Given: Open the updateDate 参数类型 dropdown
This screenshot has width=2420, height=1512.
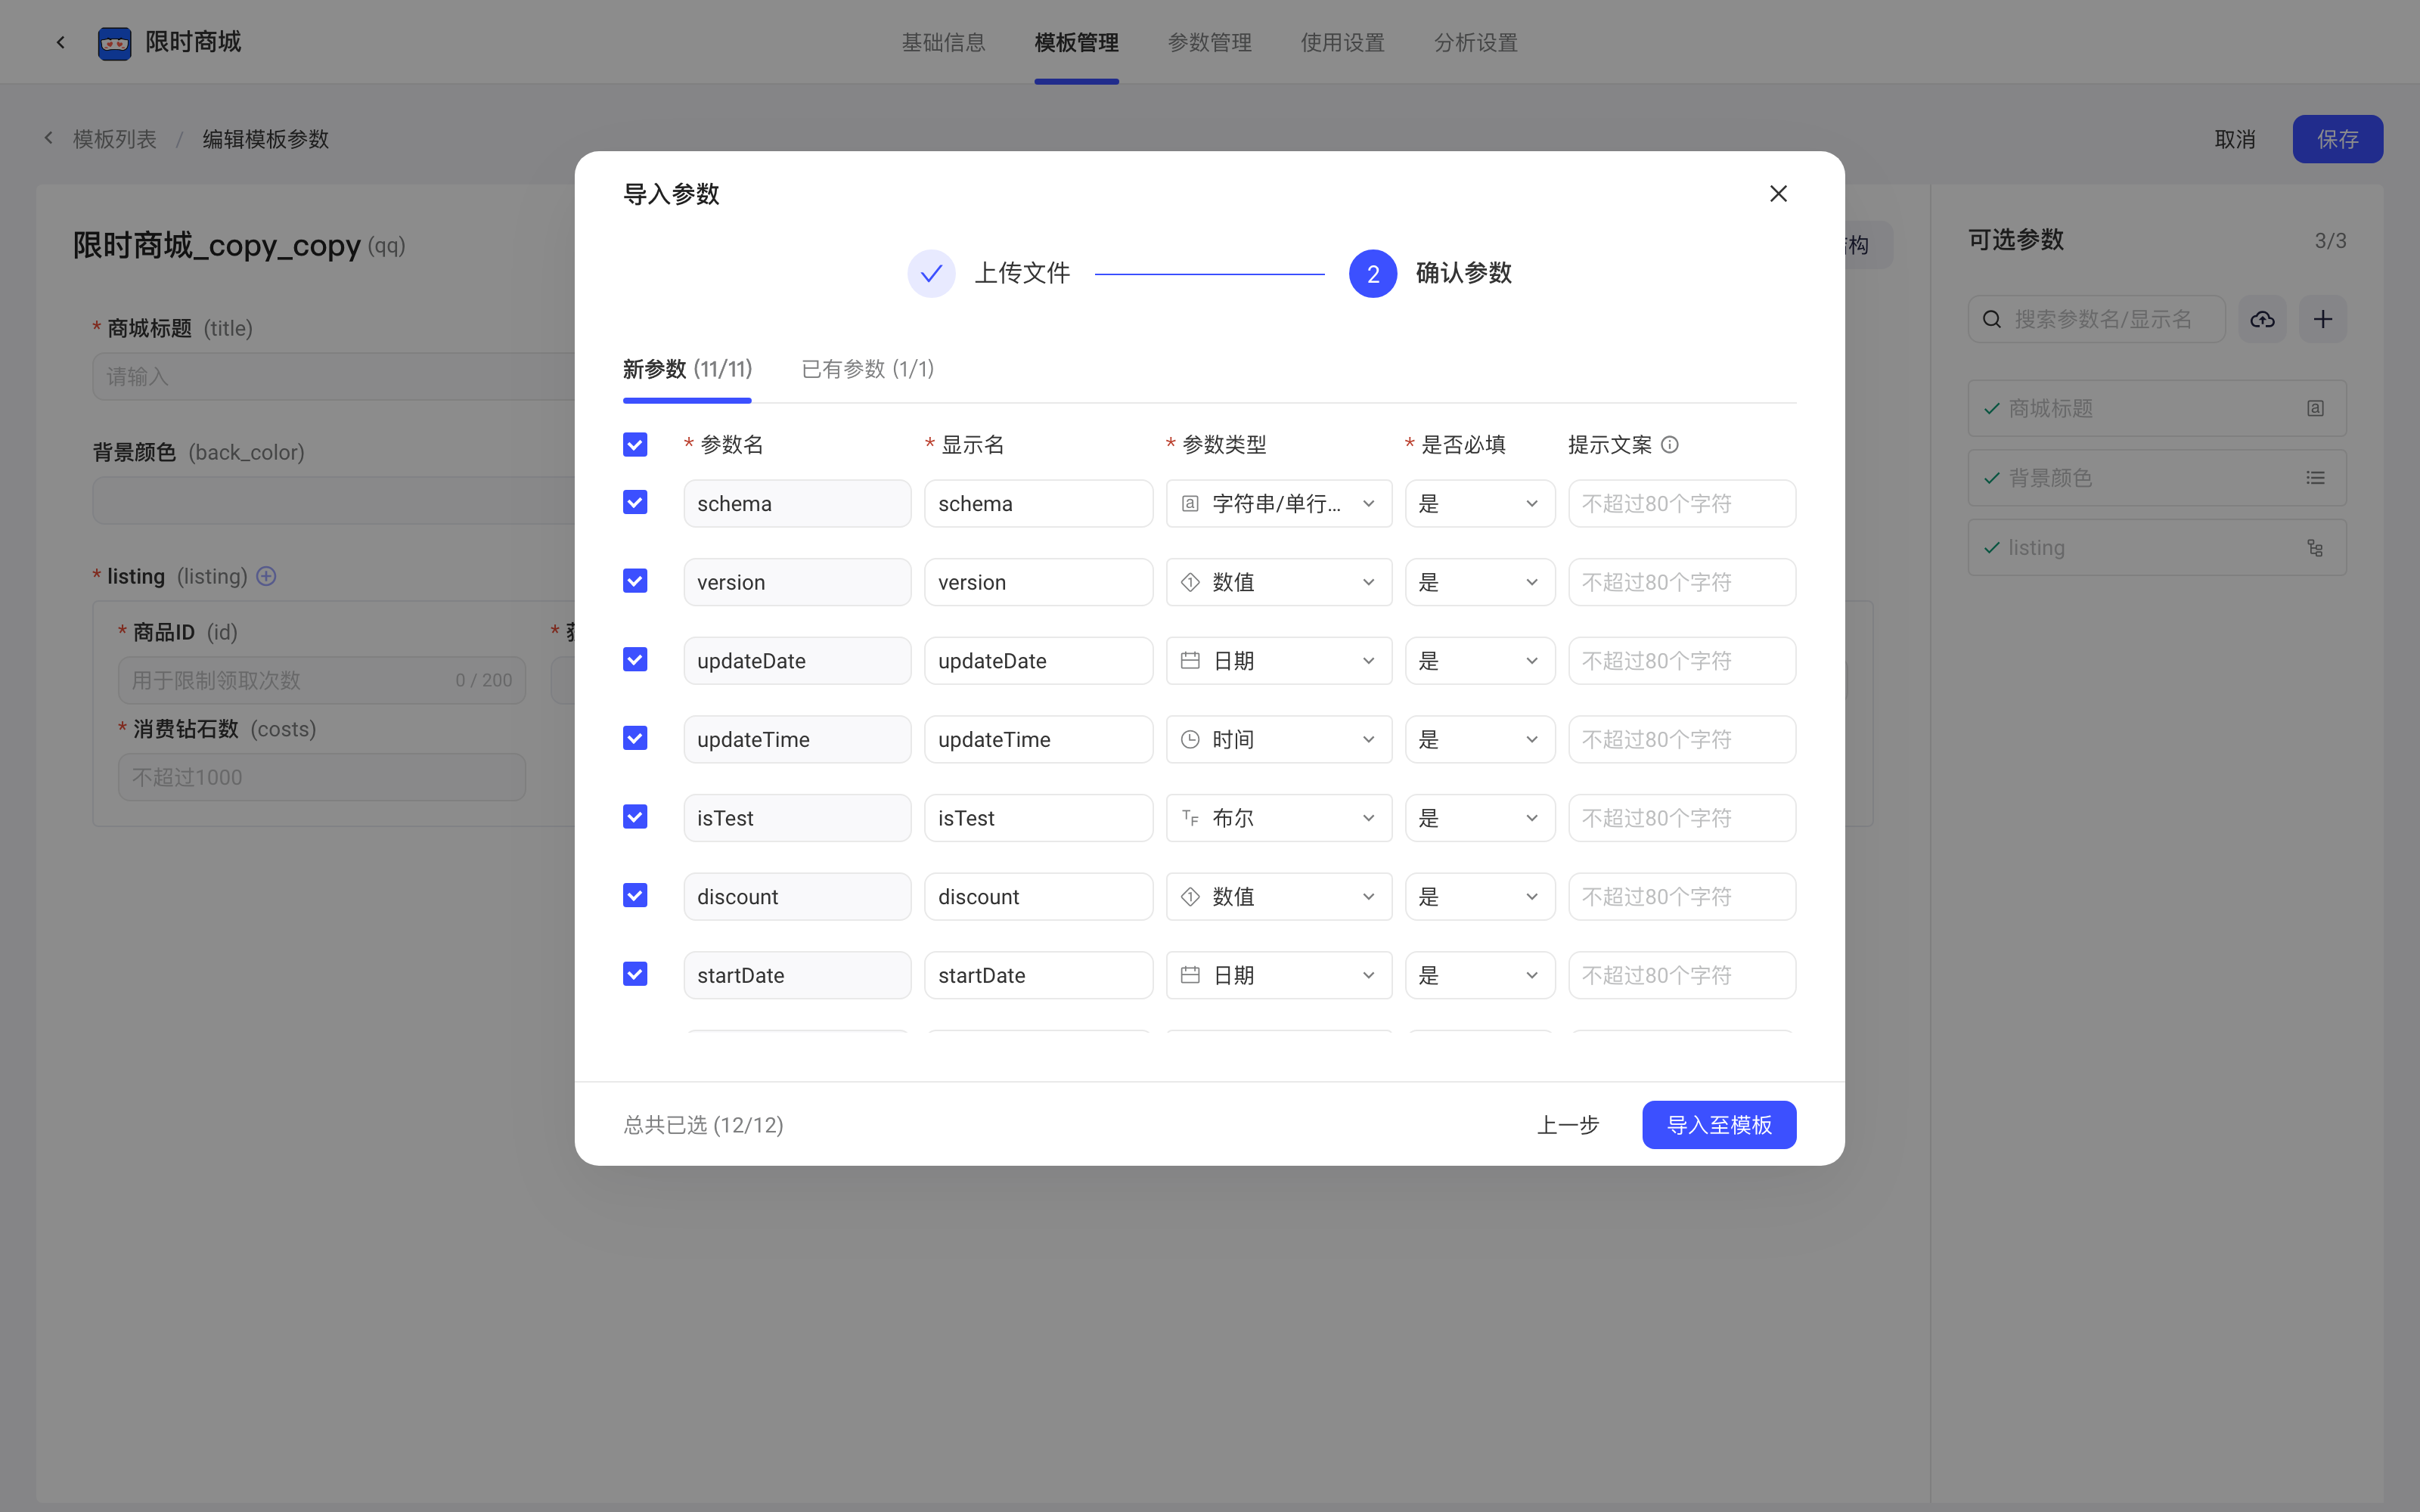Looking at the screenshot, I should [x=1279, y=661].
